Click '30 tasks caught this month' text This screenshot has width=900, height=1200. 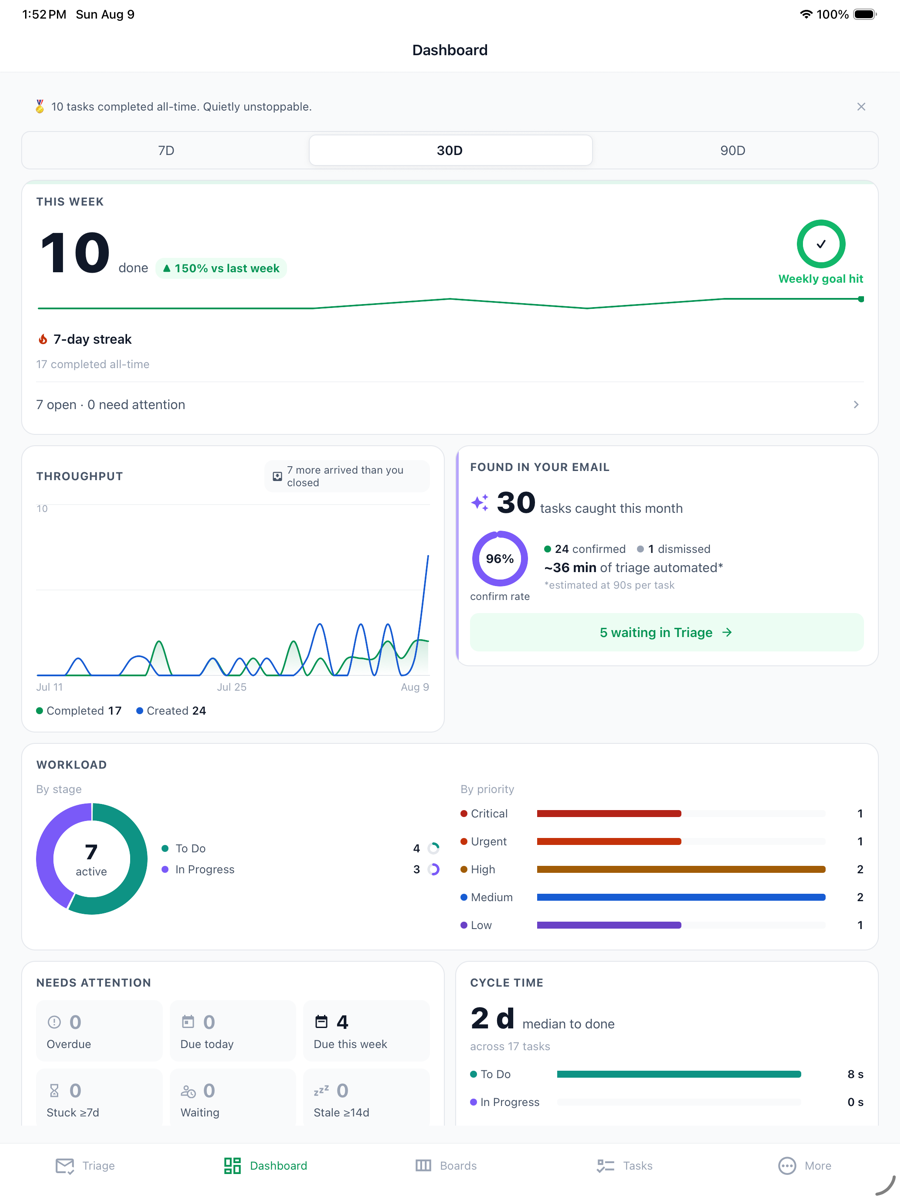click(577, 503)
